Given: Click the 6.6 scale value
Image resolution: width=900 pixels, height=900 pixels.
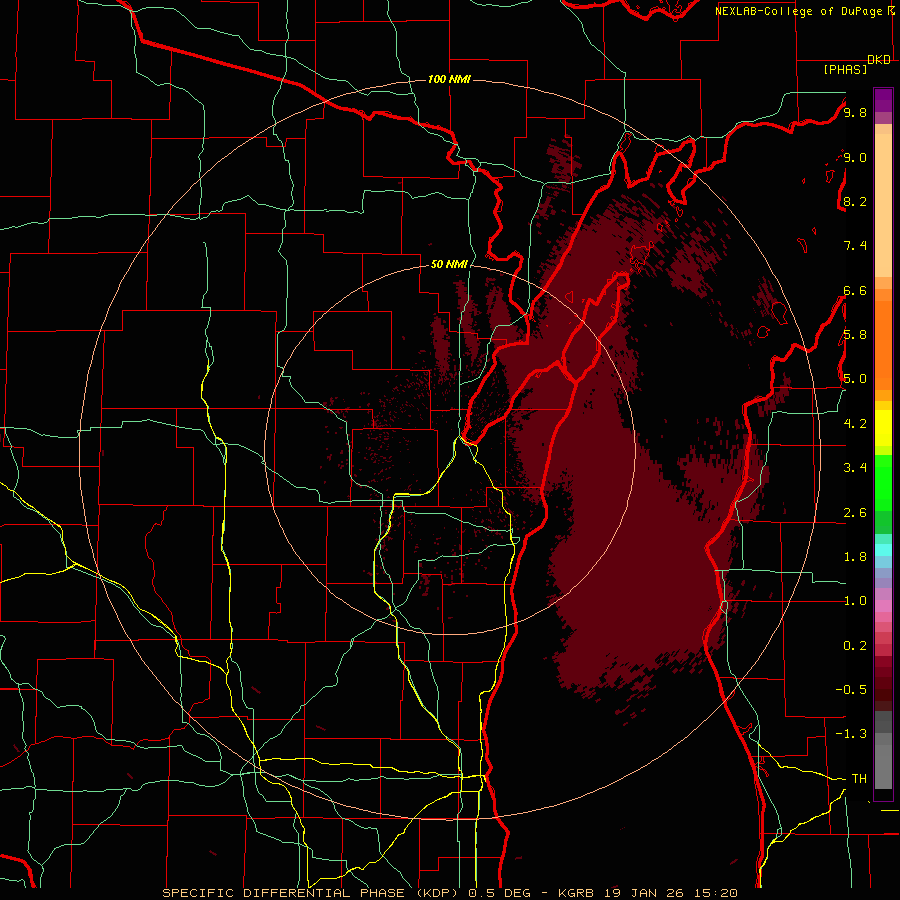Looking at the screenshot, I should click(x=855, y=290).
